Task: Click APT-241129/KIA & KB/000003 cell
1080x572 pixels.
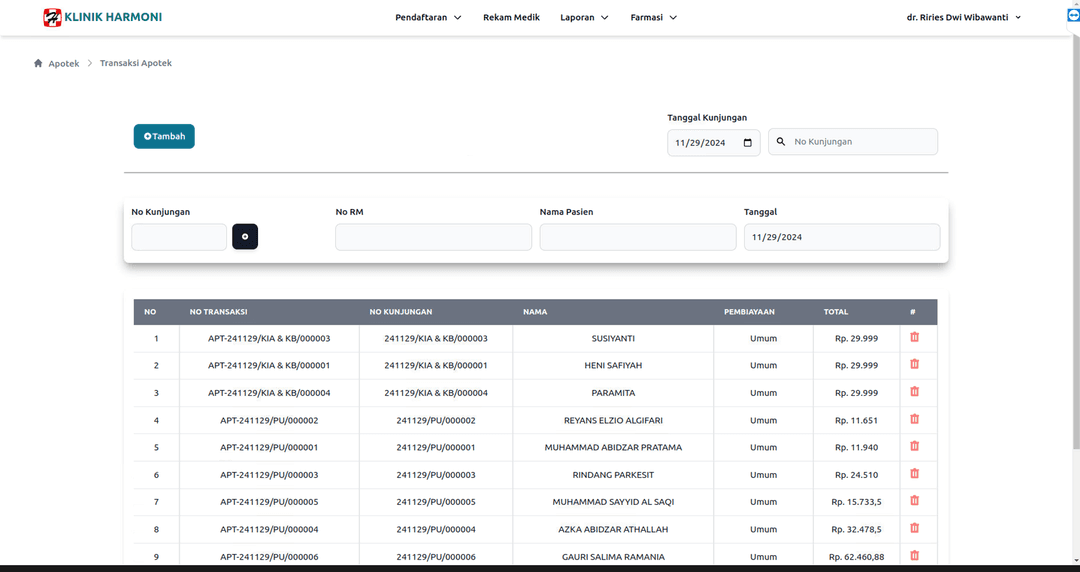Action: point(269,338)
